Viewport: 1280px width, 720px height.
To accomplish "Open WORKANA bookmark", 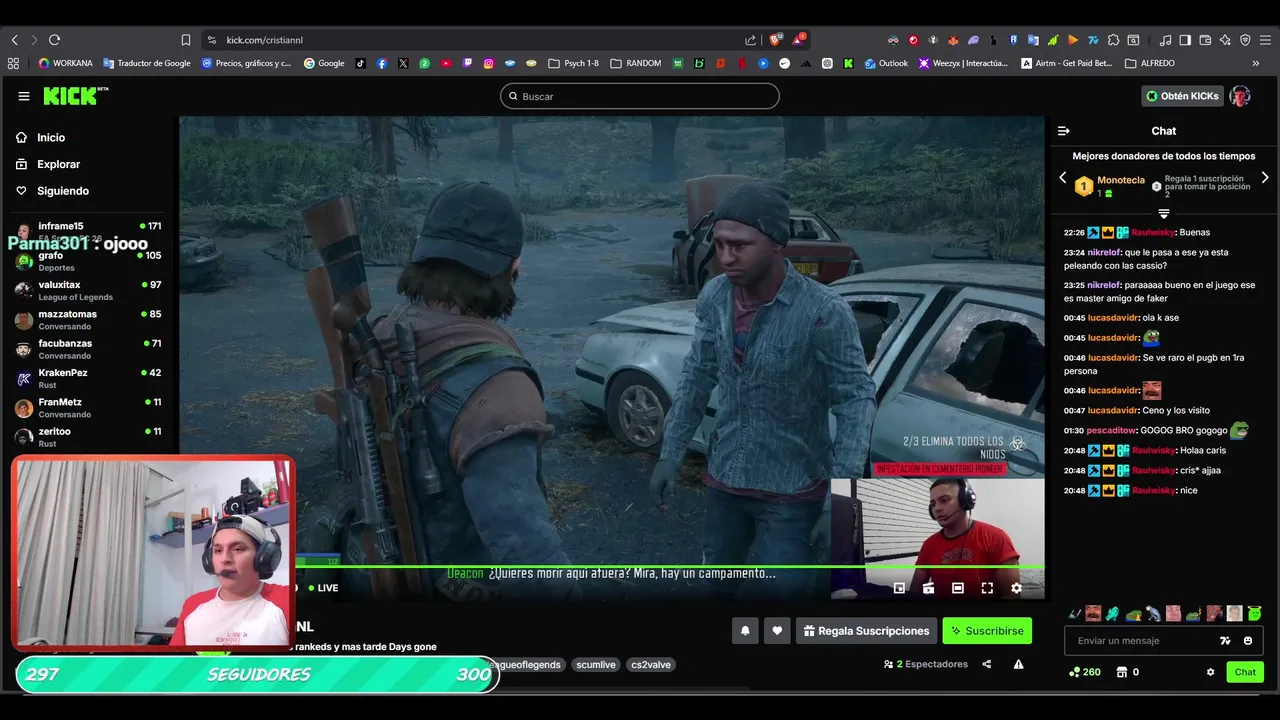I will (65, 63).
